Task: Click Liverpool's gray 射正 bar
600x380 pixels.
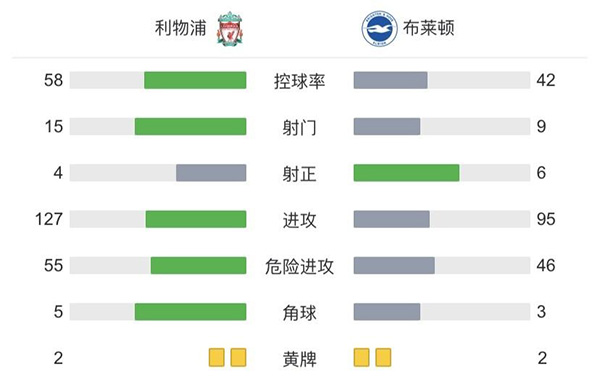Action: 211,173
